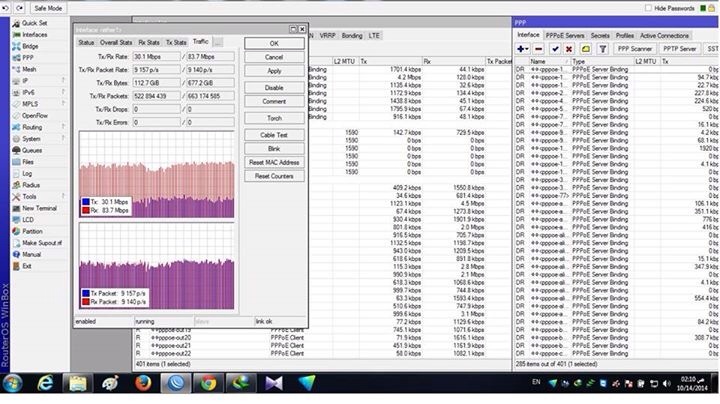The height and width of the screenshot is (404, 720).
Task: Click the yellow Comment icon in PPP window
Action: (x=585, y=49)
